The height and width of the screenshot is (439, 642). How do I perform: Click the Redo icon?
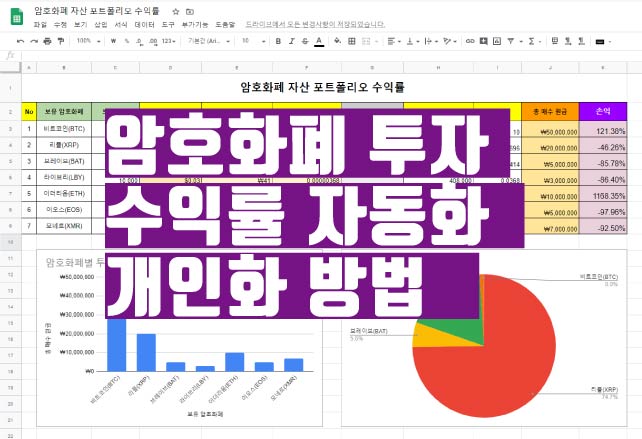[34, 41]
